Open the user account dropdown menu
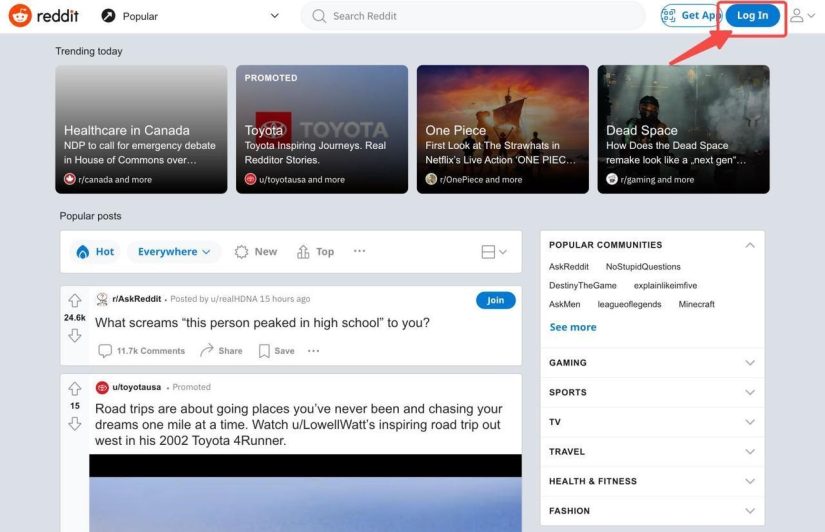The image size is (825, 532). click(x=803, y=16)
